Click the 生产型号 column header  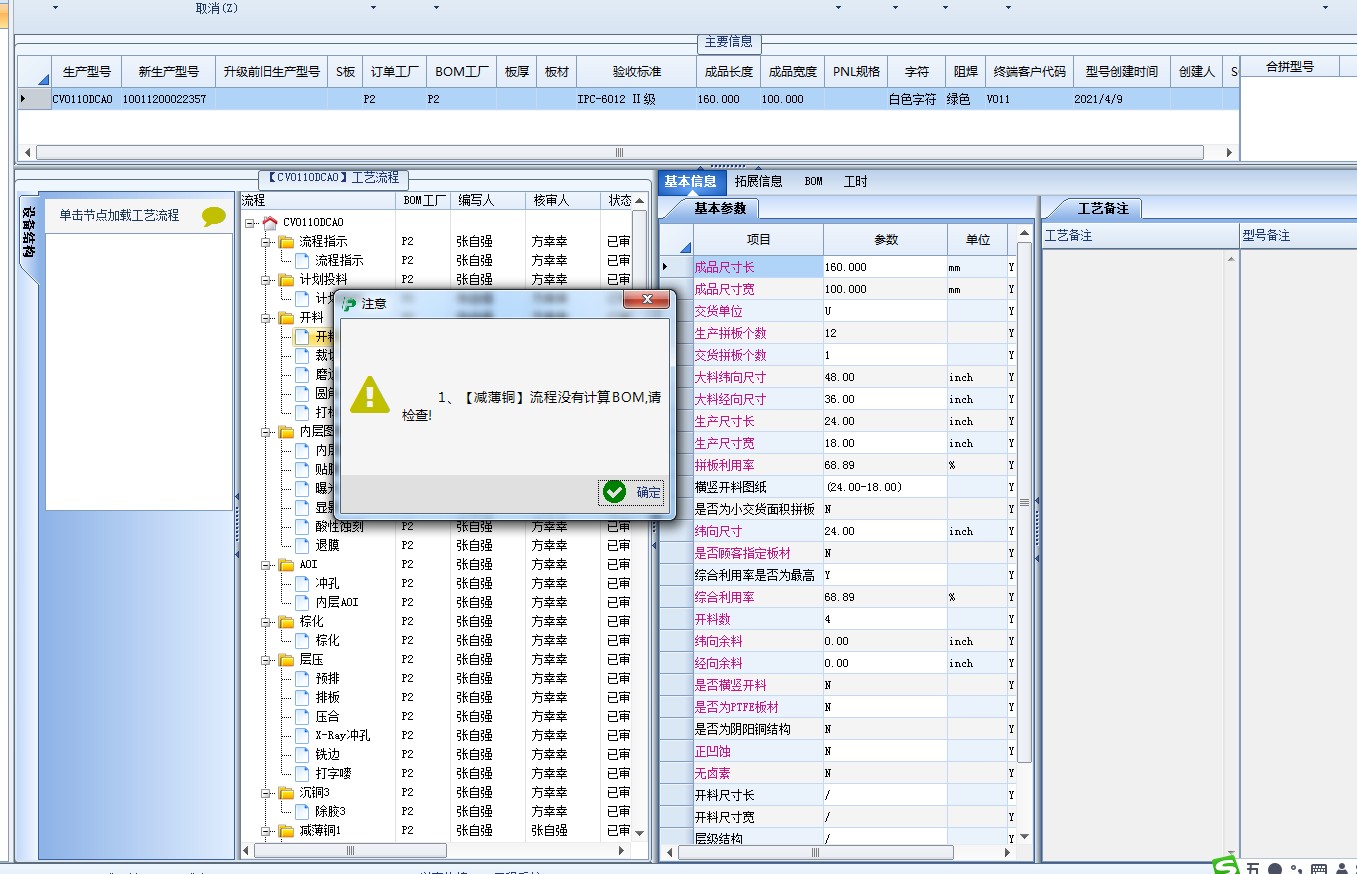coord(87,72)
